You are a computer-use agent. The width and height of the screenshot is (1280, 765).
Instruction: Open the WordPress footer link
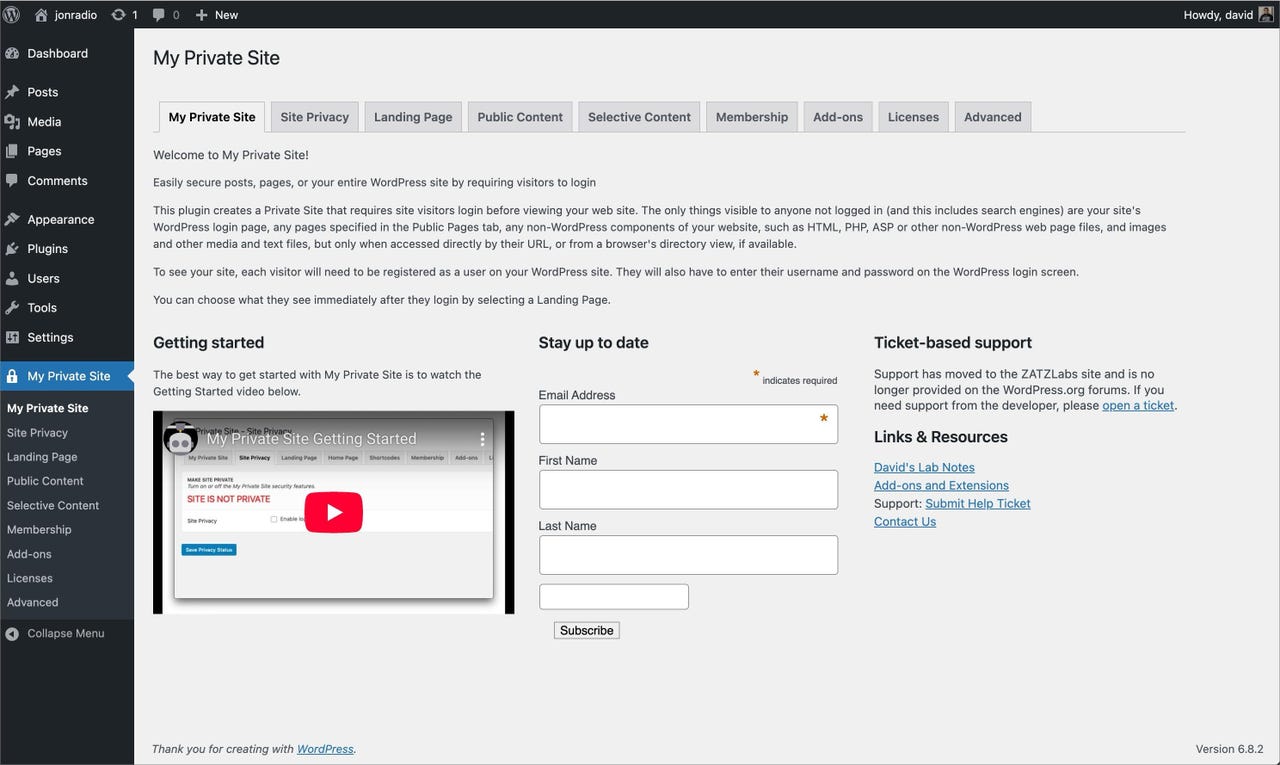(x=325, y=749)
